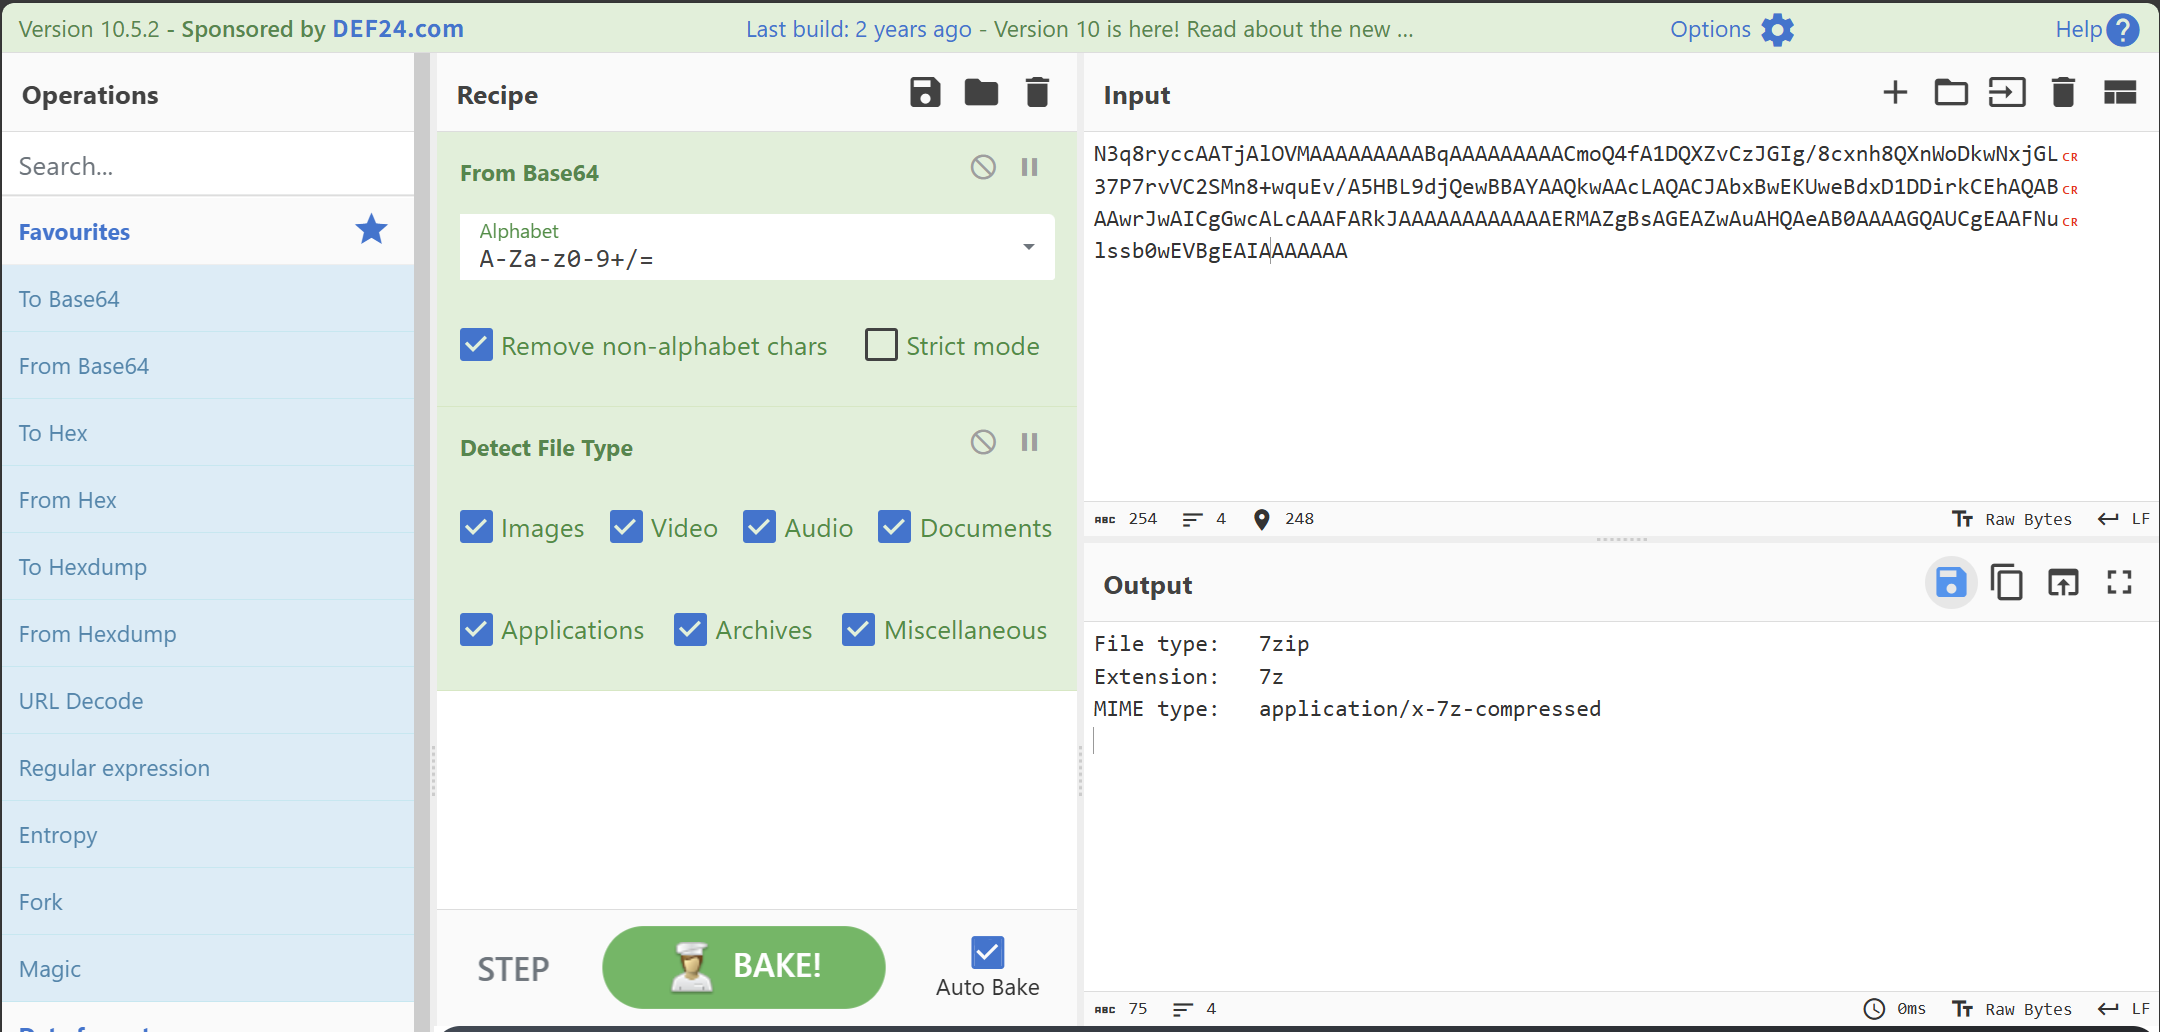Set breakpoint on Detect File Type
Image resolution: width=2160 pixels, height=1032 pixels.
(x=1029, y=442)
